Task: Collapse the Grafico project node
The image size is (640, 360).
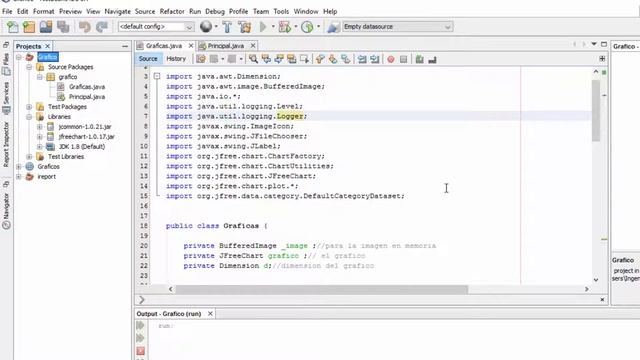Action: 19,57
